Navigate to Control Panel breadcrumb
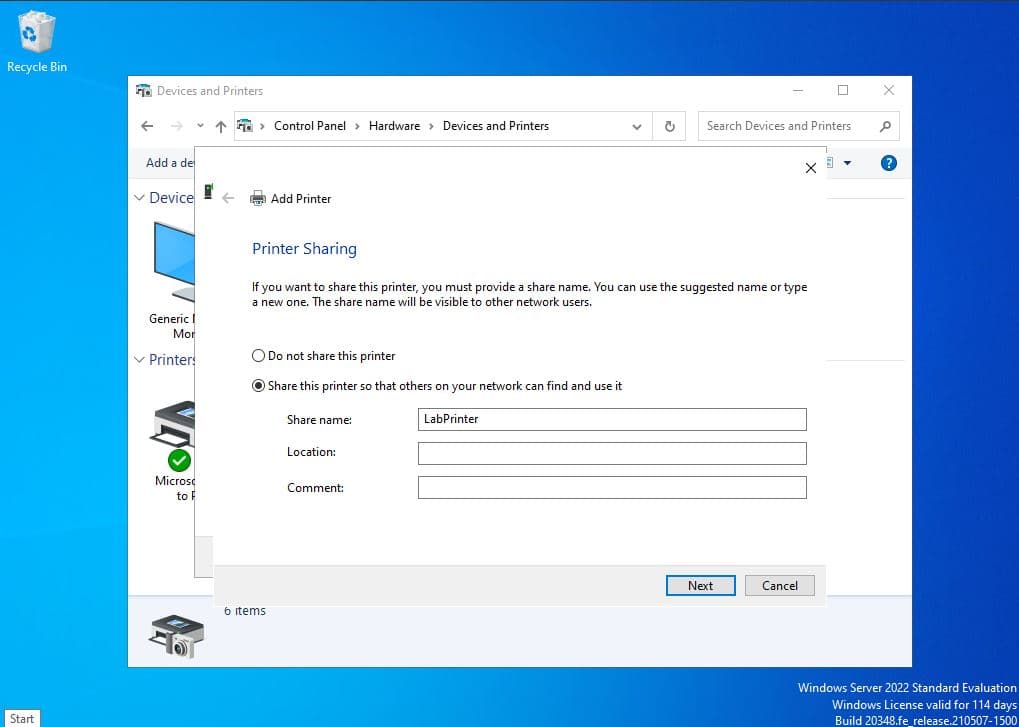Viewport: 1019px width, 727px height. click(309, 126)
